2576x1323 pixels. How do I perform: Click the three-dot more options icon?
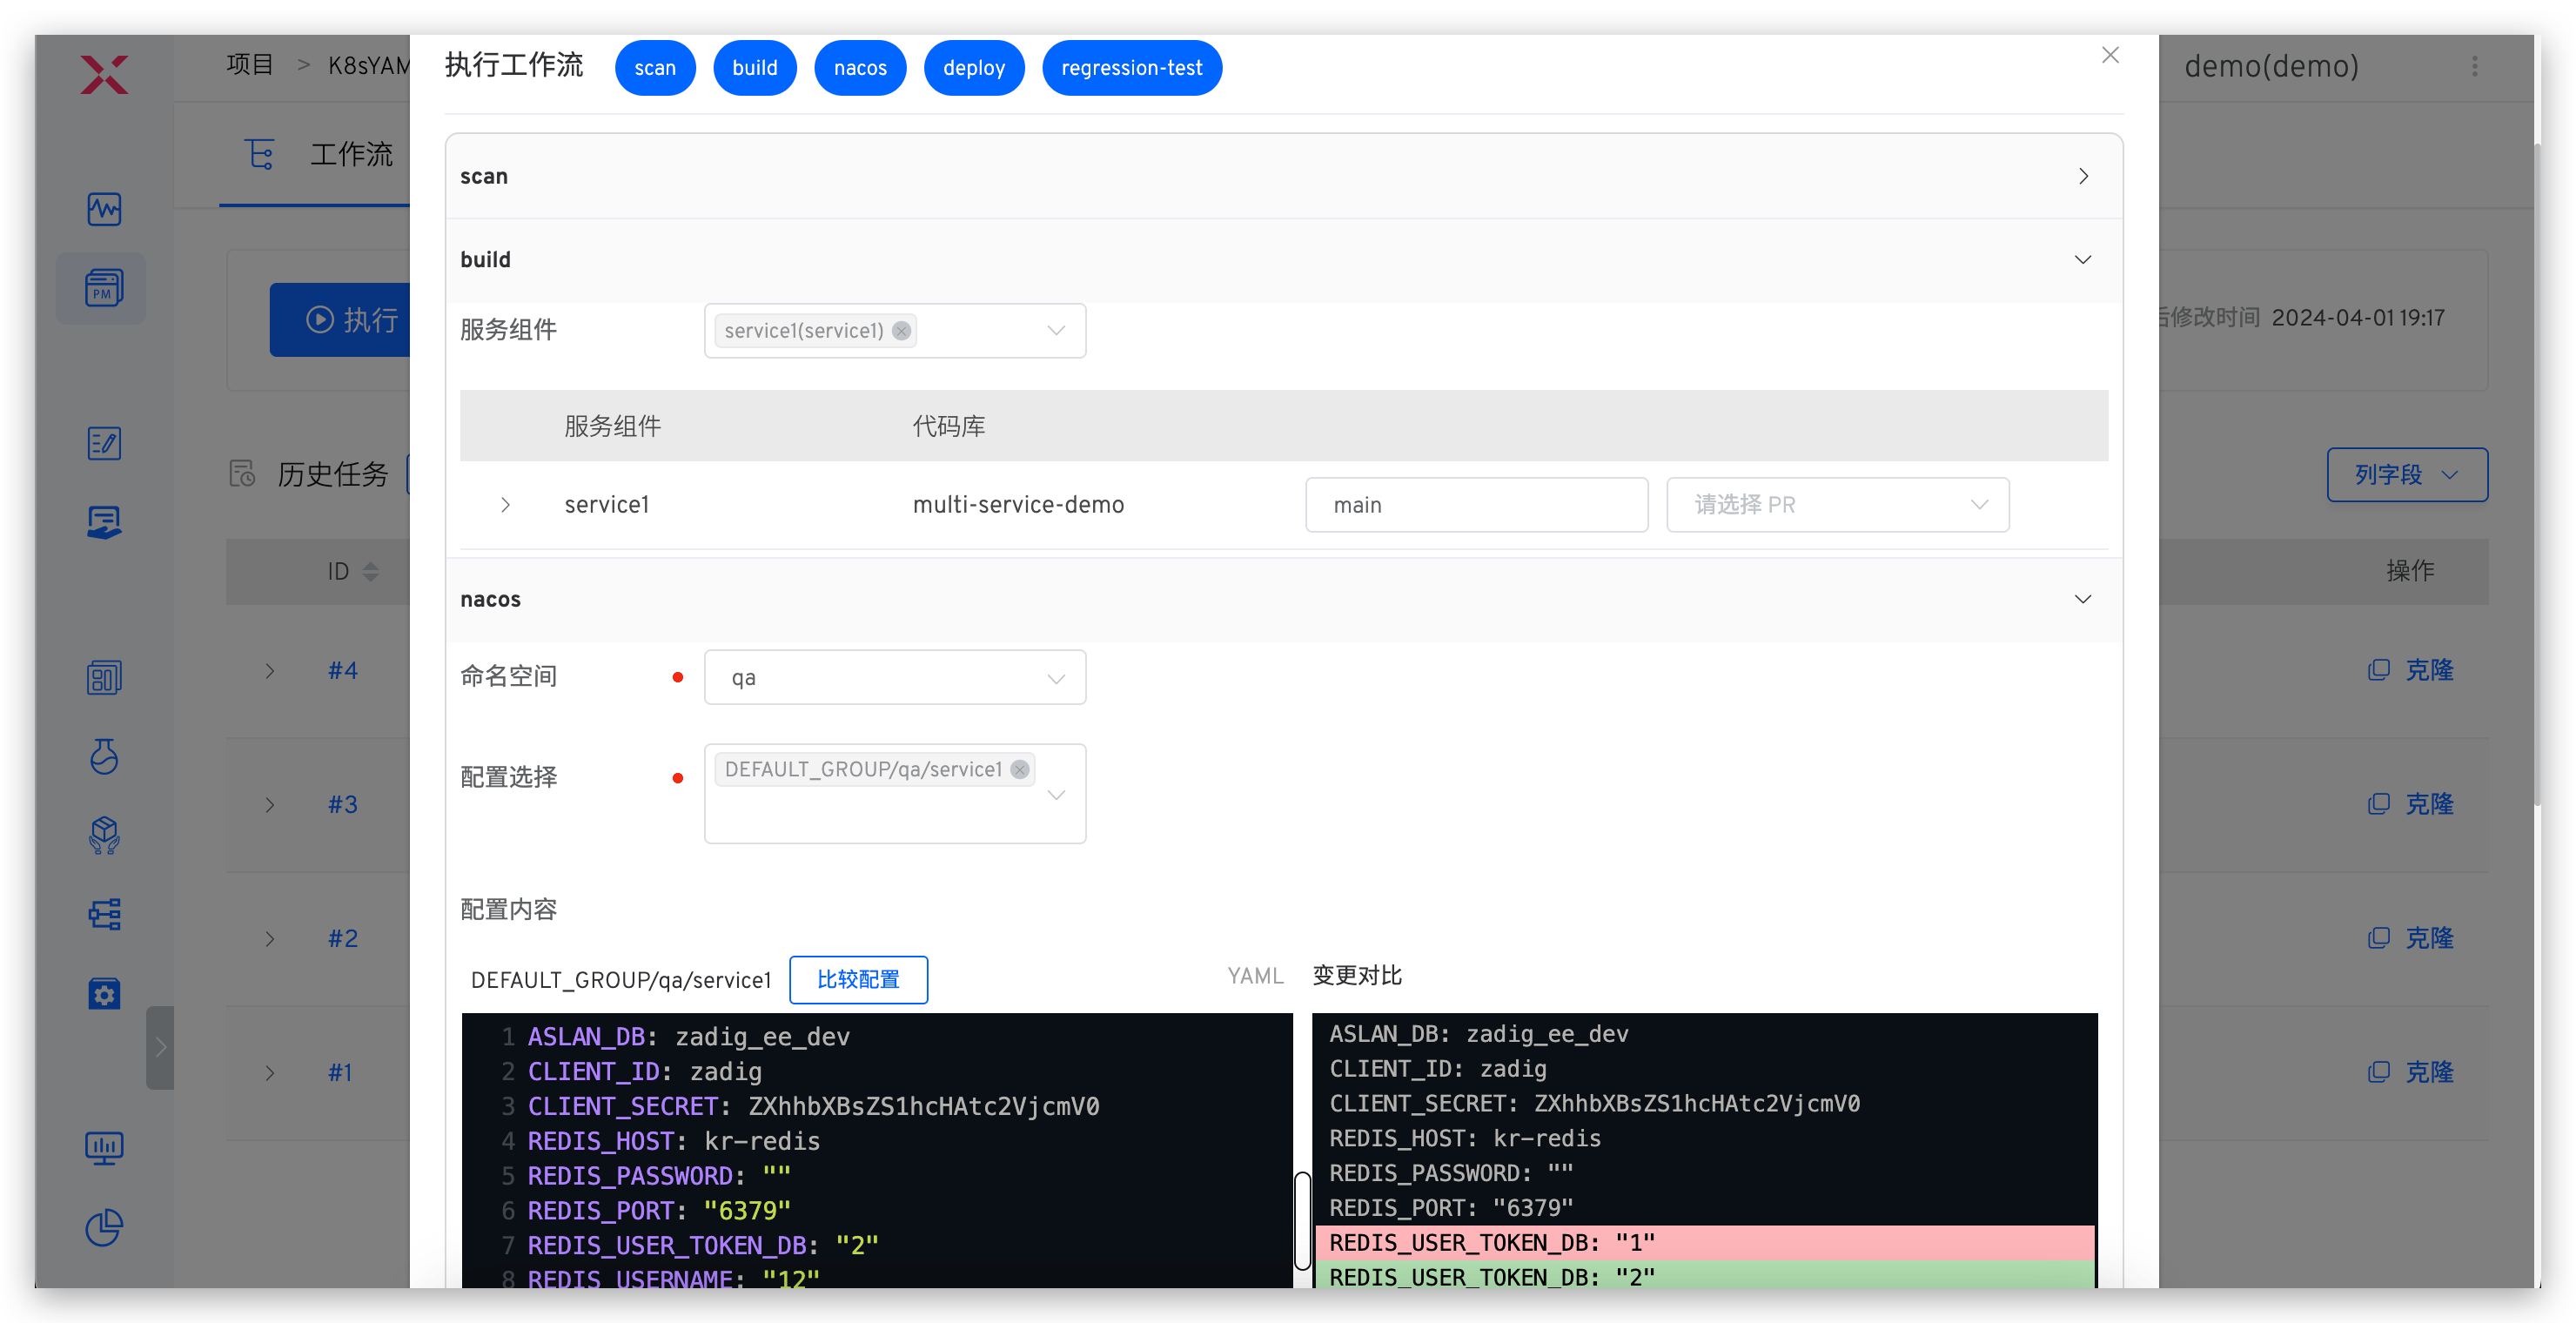(x=2474, y=66)
